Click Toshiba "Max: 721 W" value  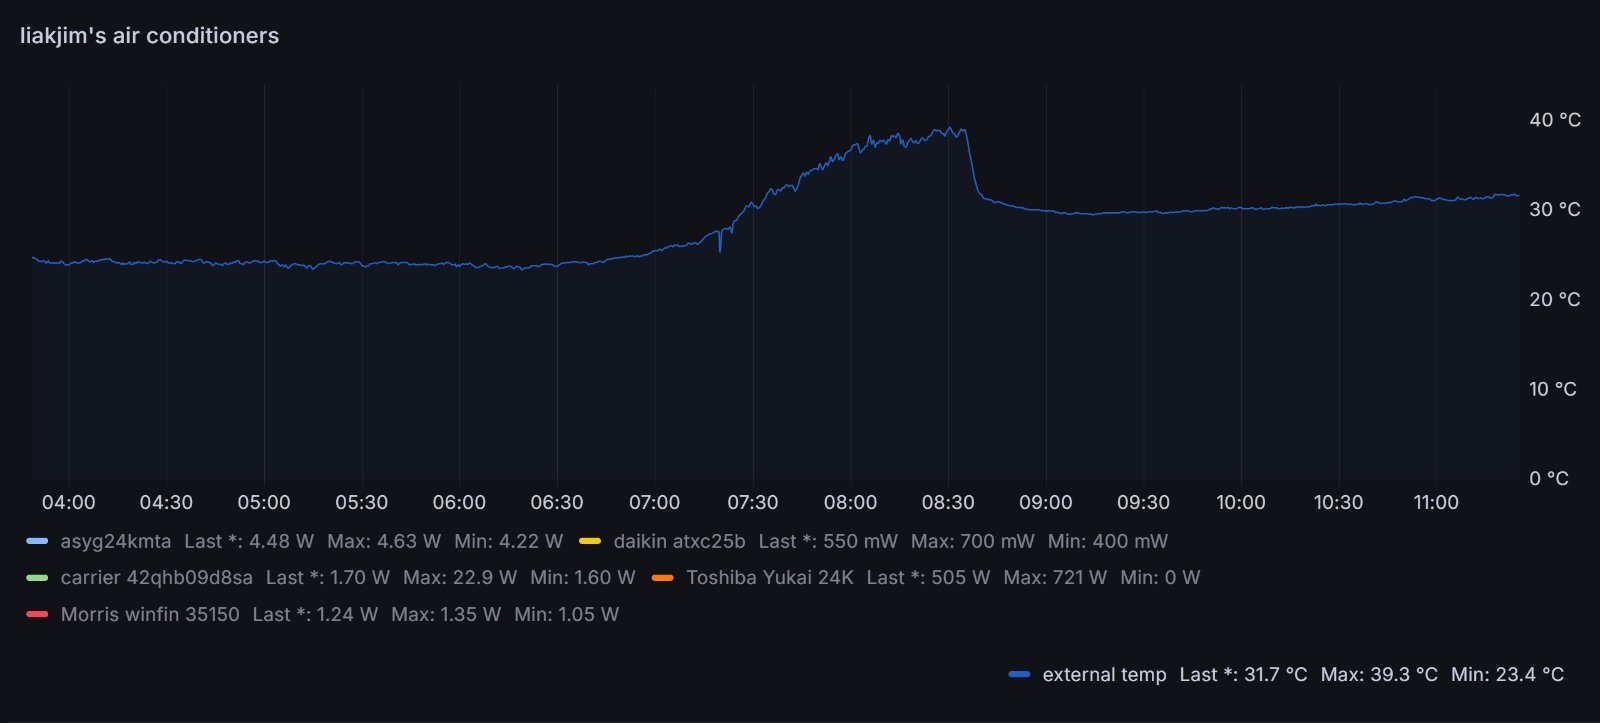(x=1055, y=577)
